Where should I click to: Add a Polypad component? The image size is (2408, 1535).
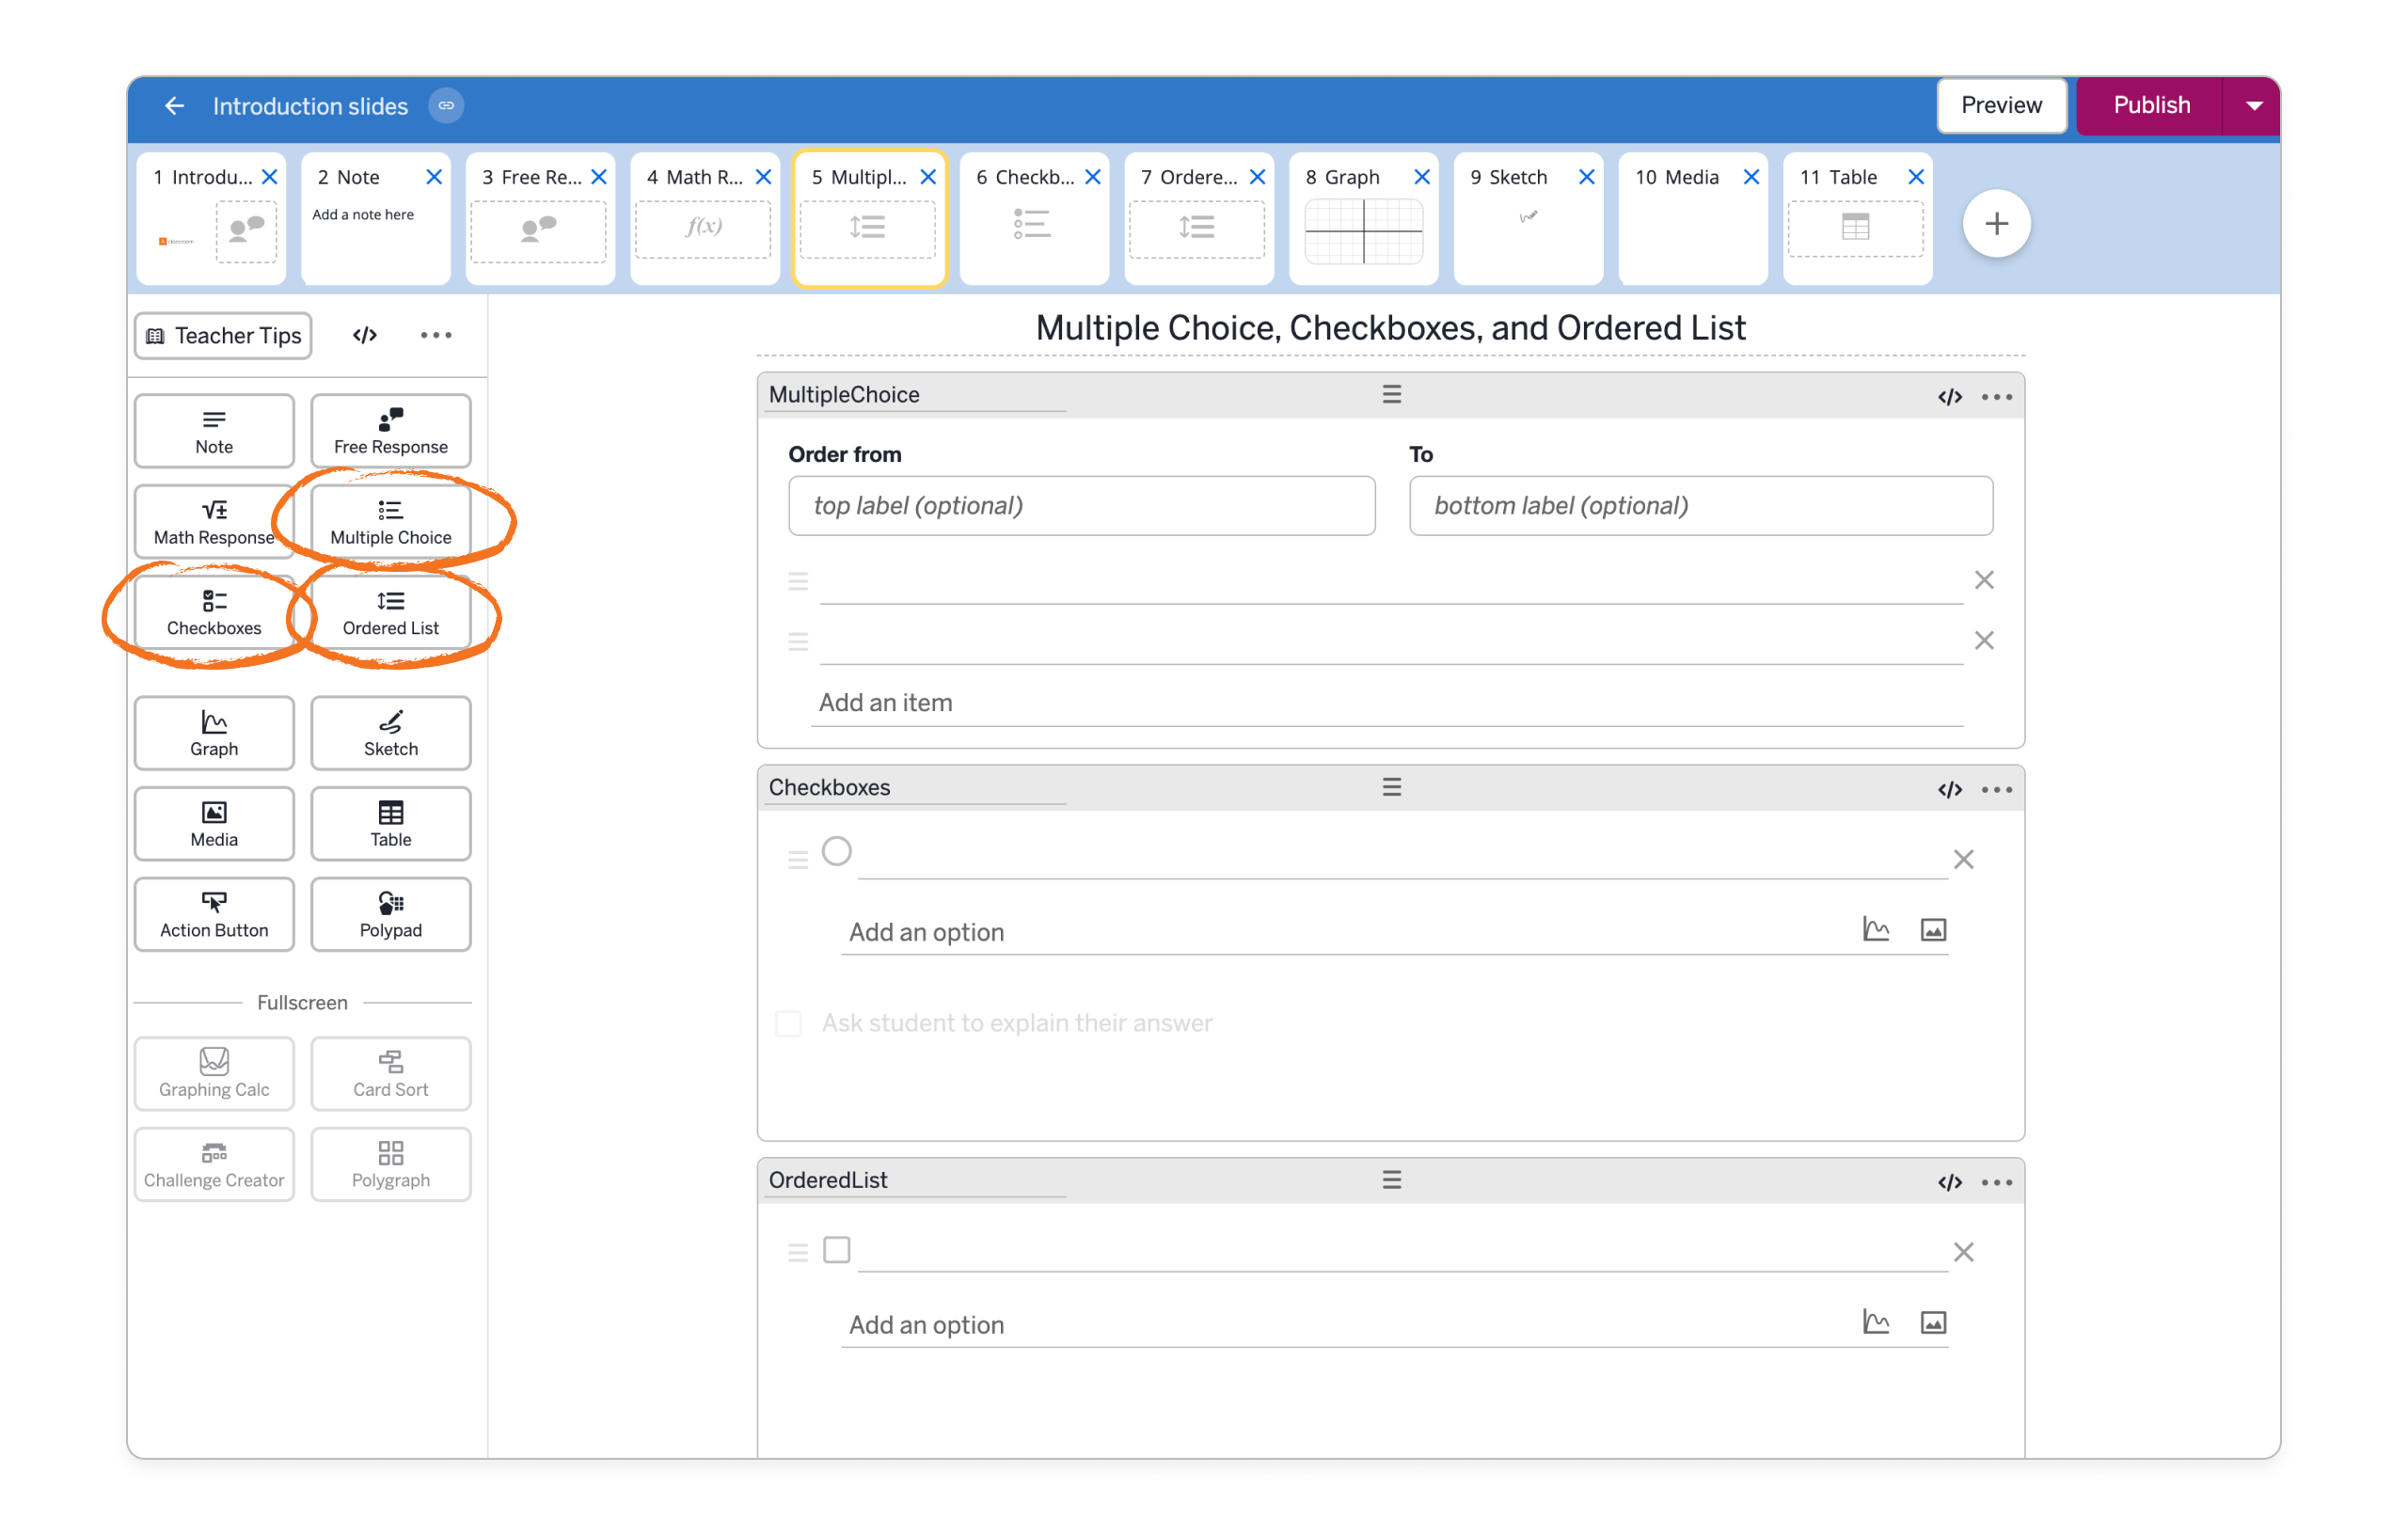point(391,914)
